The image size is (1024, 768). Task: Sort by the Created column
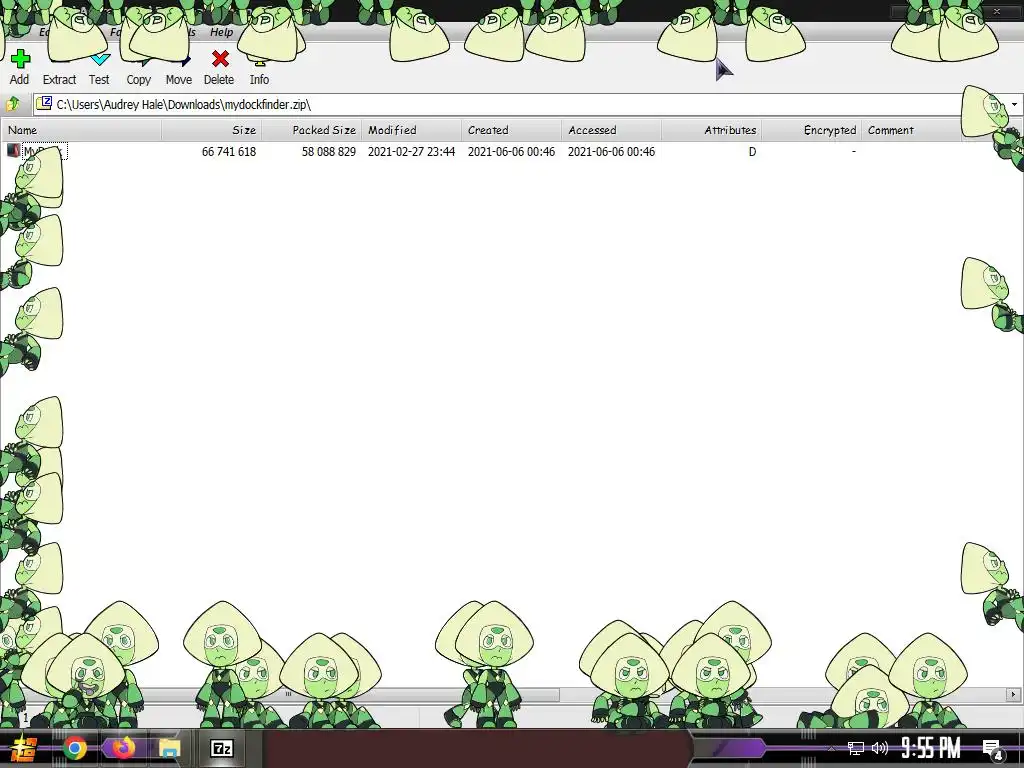point(511,130)
